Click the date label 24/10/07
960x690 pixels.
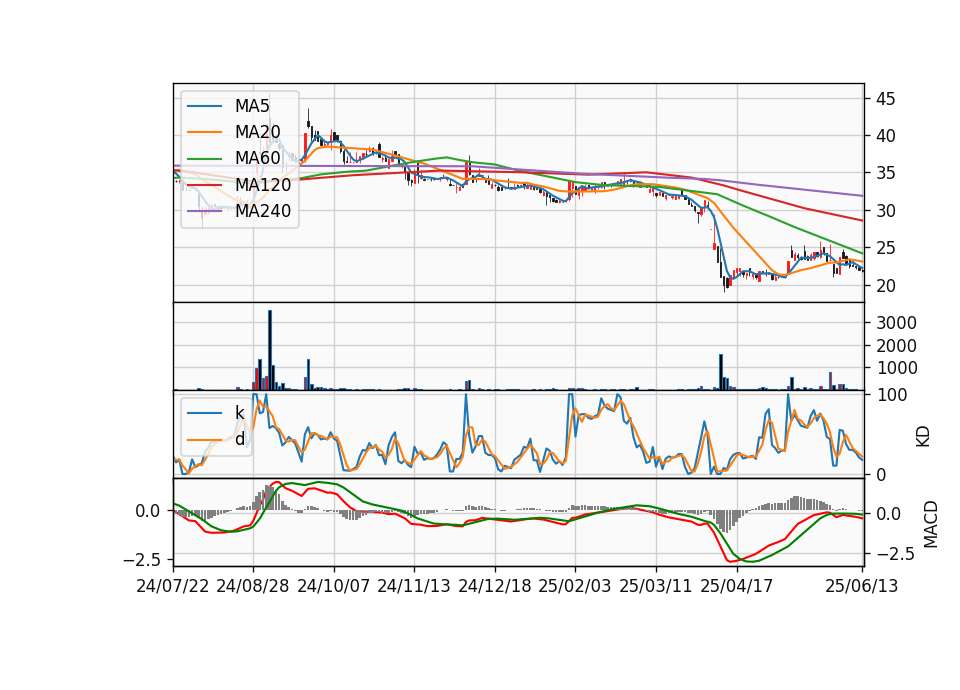coord(334,586)
